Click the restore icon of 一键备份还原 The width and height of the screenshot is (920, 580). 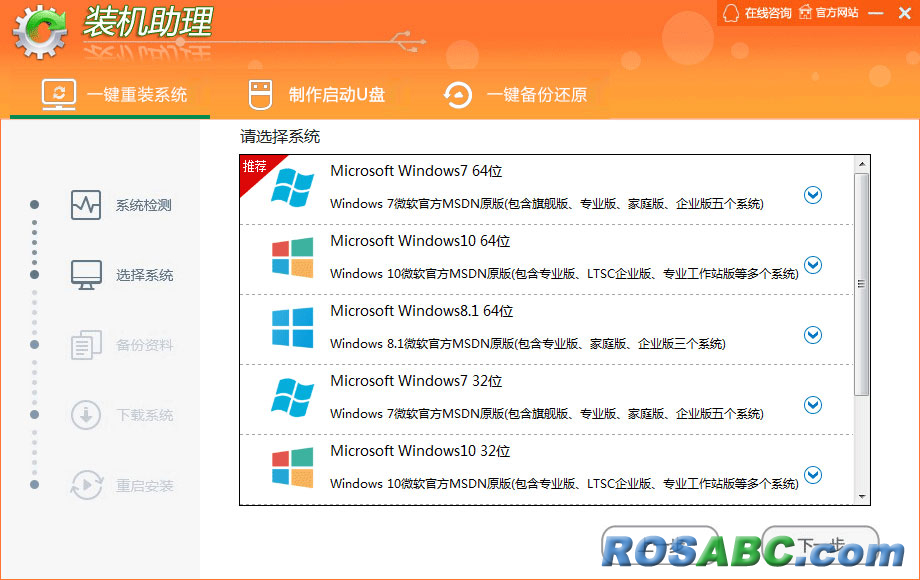point(458,95)
